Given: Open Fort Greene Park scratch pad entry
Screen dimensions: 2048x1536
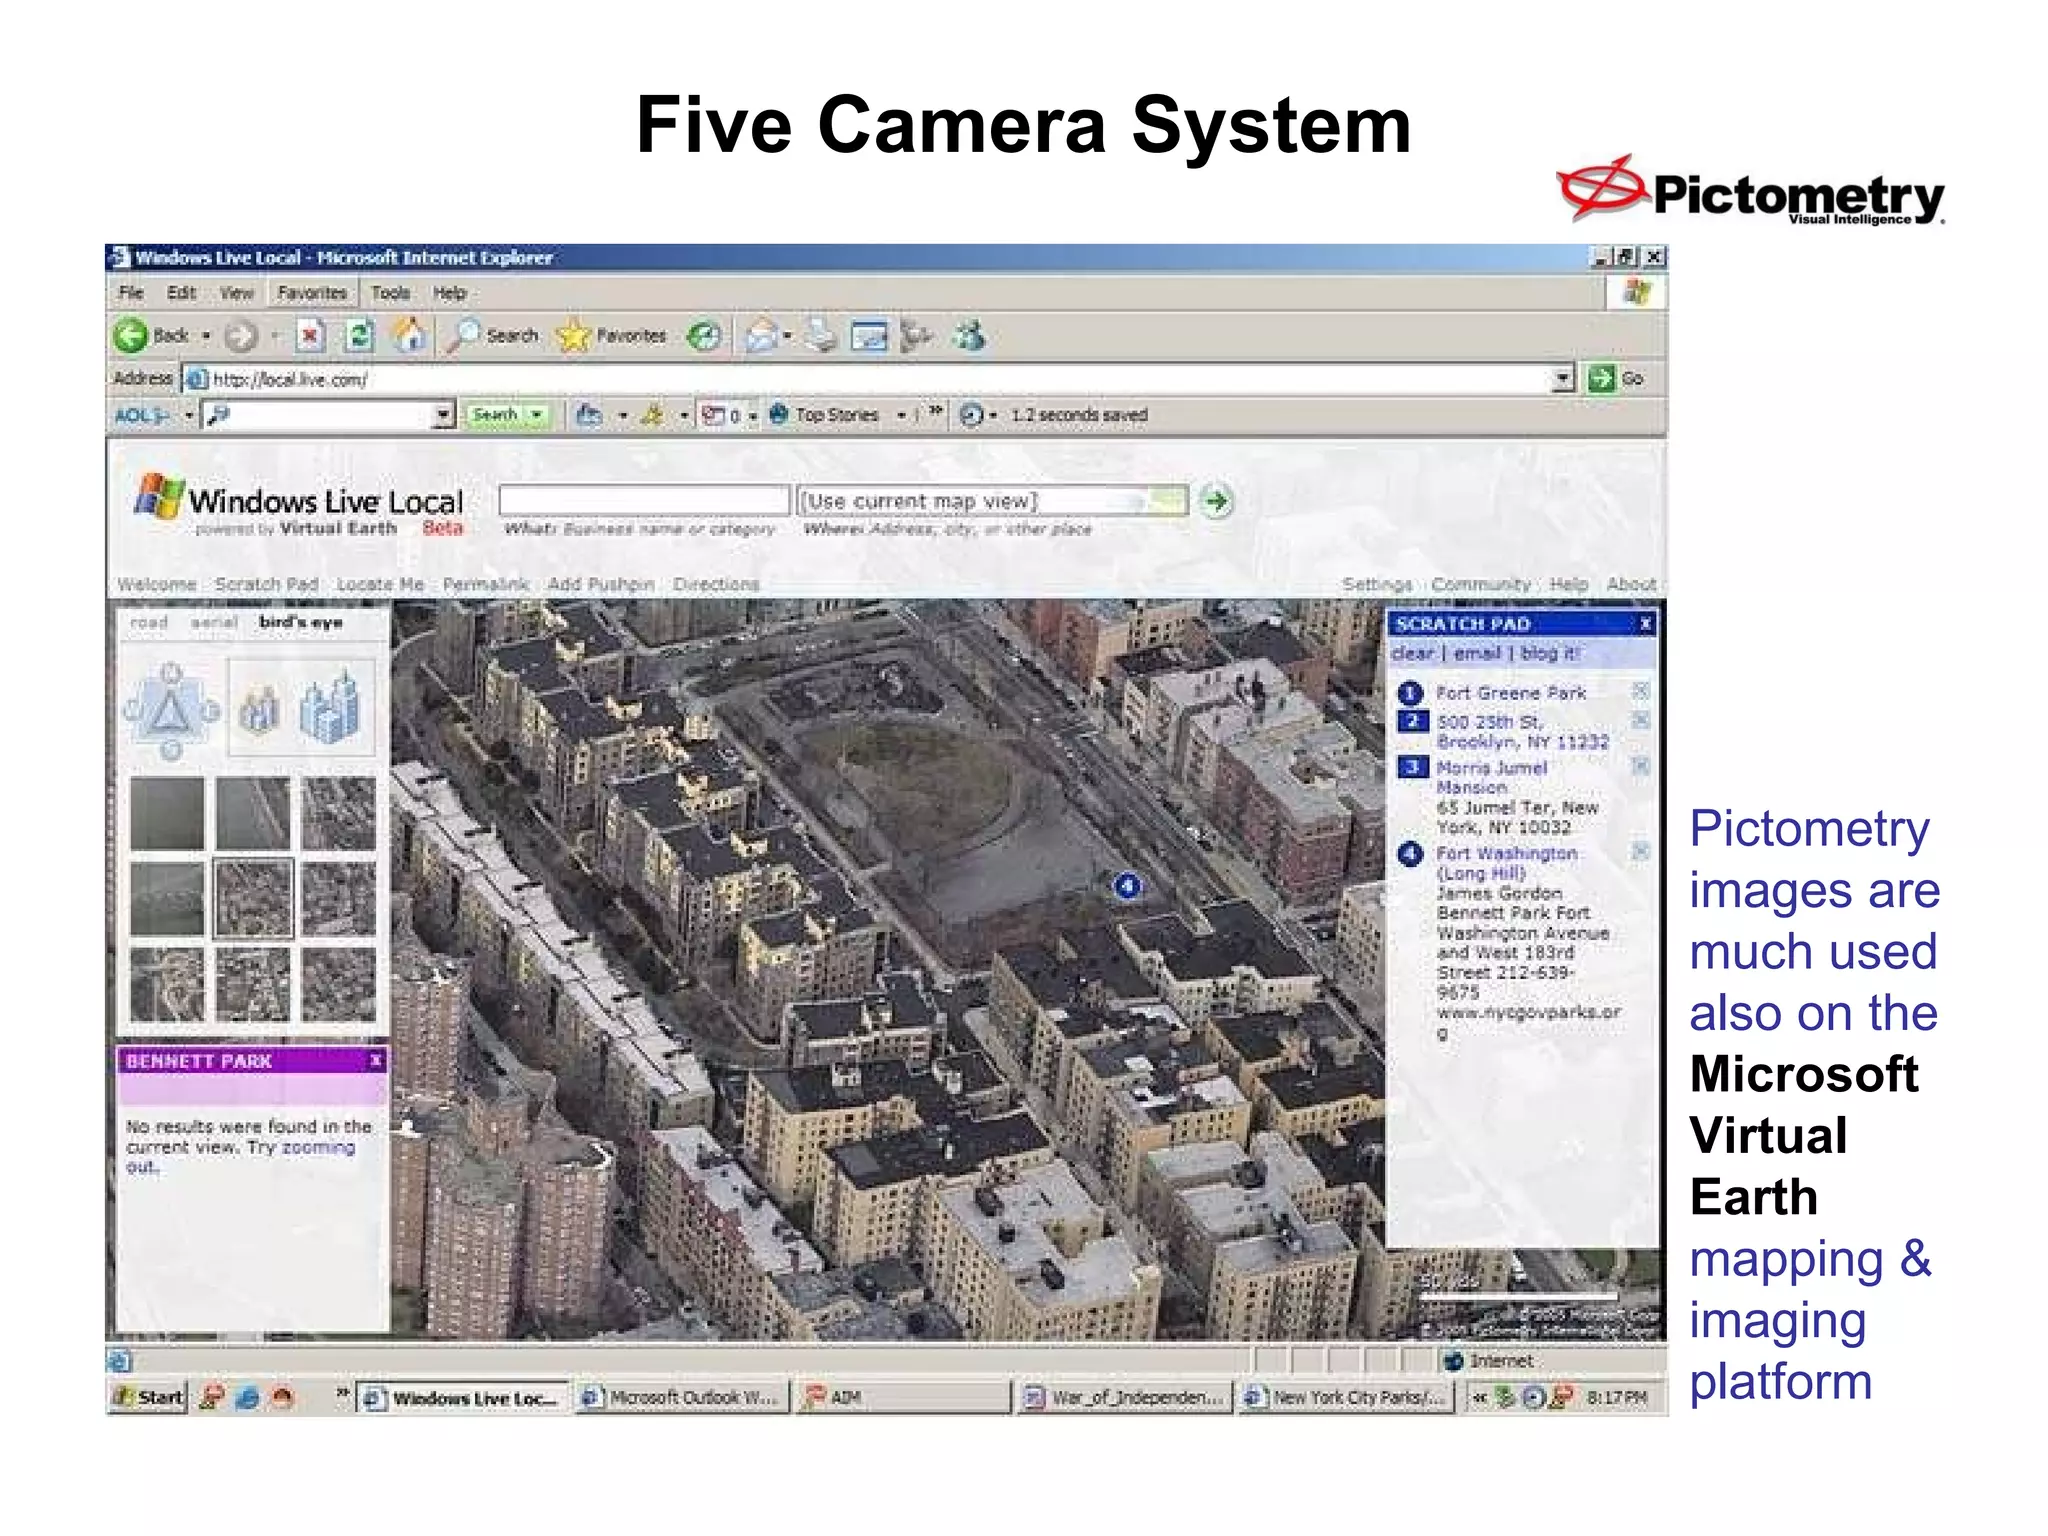Looking at the screenshot, I should (1511, 693).
